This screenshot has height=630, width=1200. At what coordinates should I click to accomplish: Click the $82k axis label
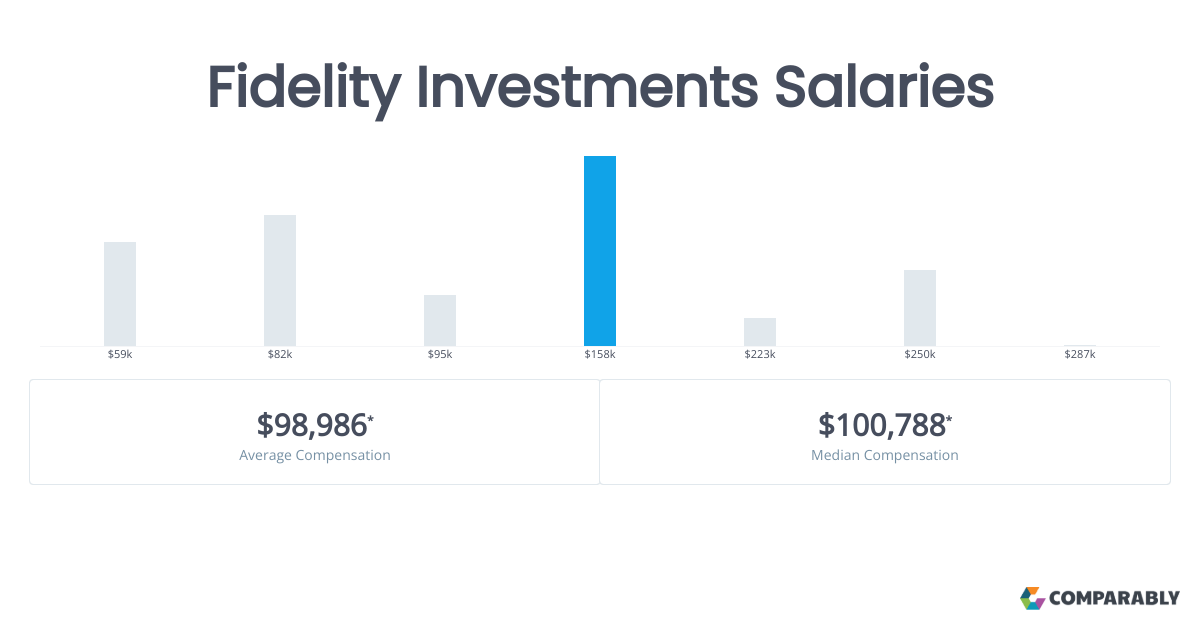(x=280, y=354)
